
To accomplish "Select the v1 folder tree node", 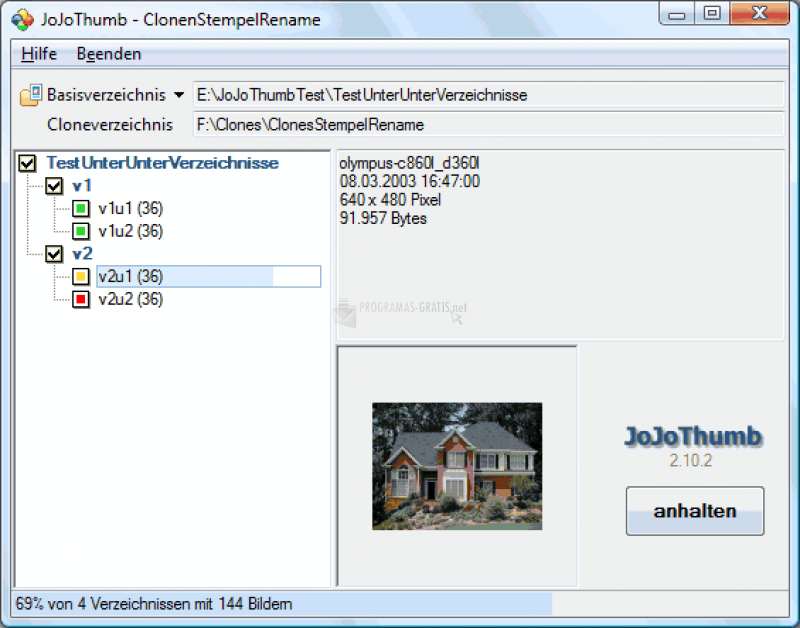I will tap(82, 186).
